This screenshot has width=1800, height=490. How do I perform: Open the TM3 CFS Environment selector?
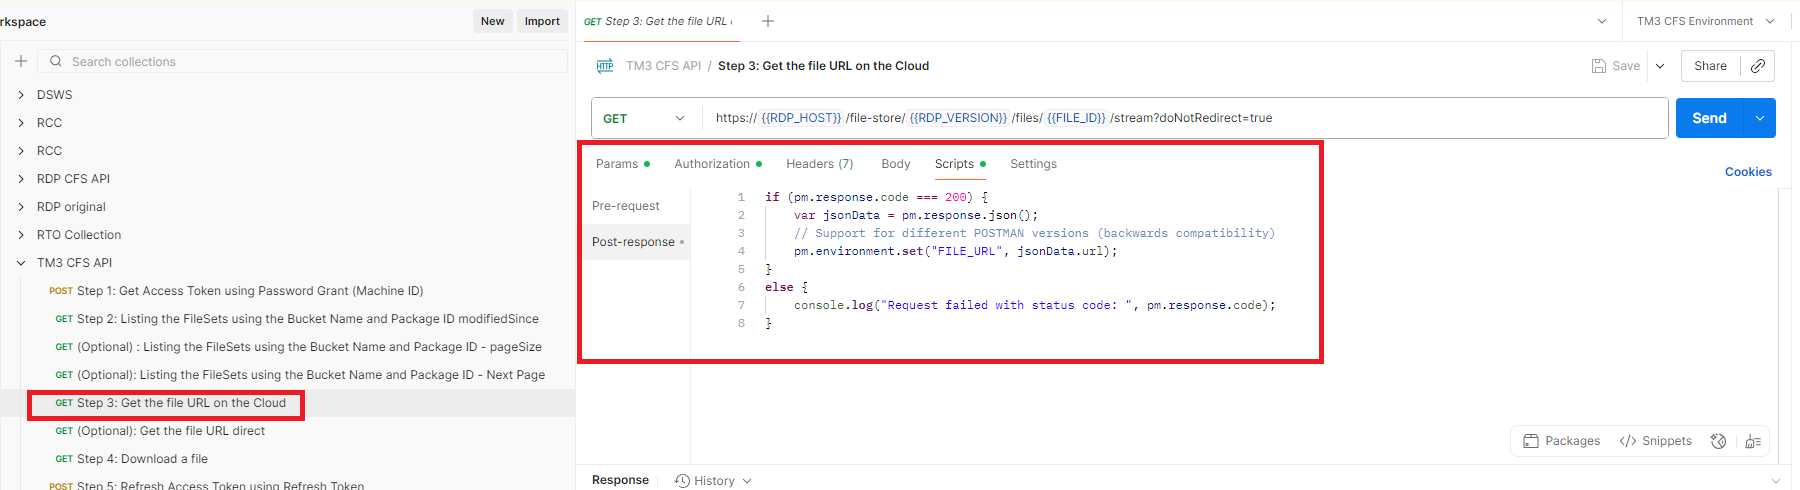point(1705,21)
